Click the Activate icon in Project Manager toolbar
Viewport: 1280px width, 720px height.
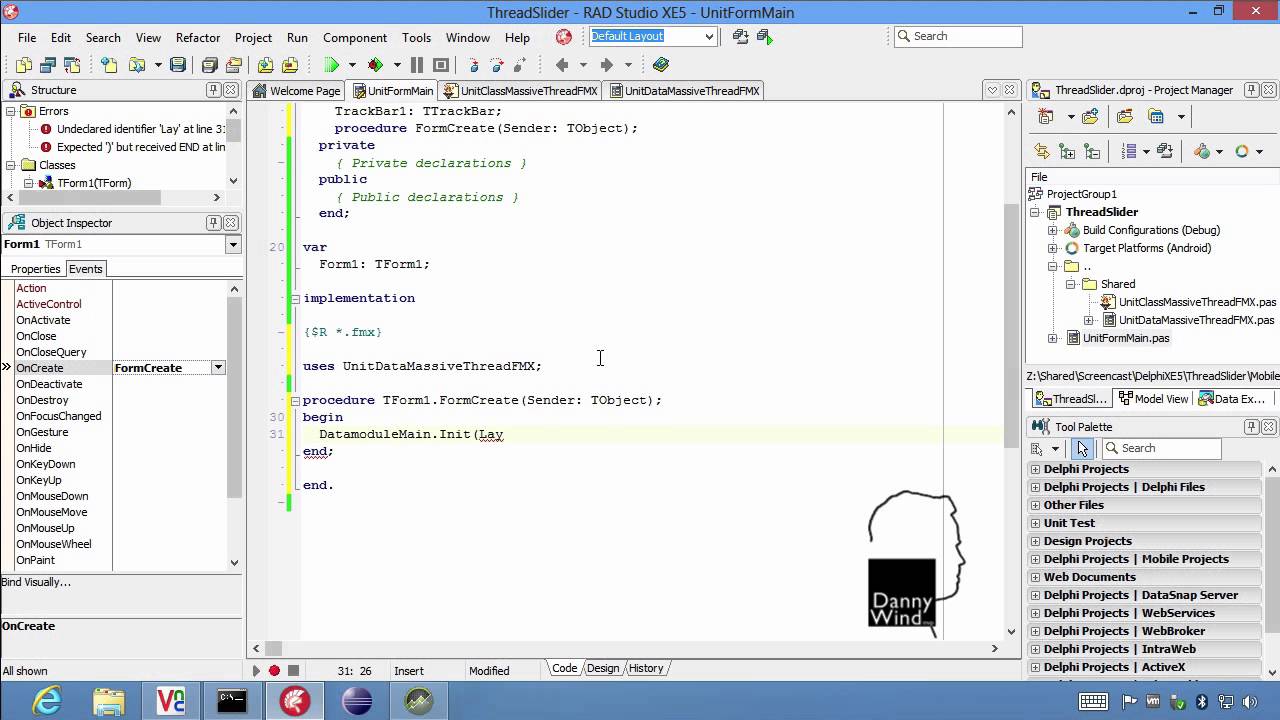(1047, 117)
